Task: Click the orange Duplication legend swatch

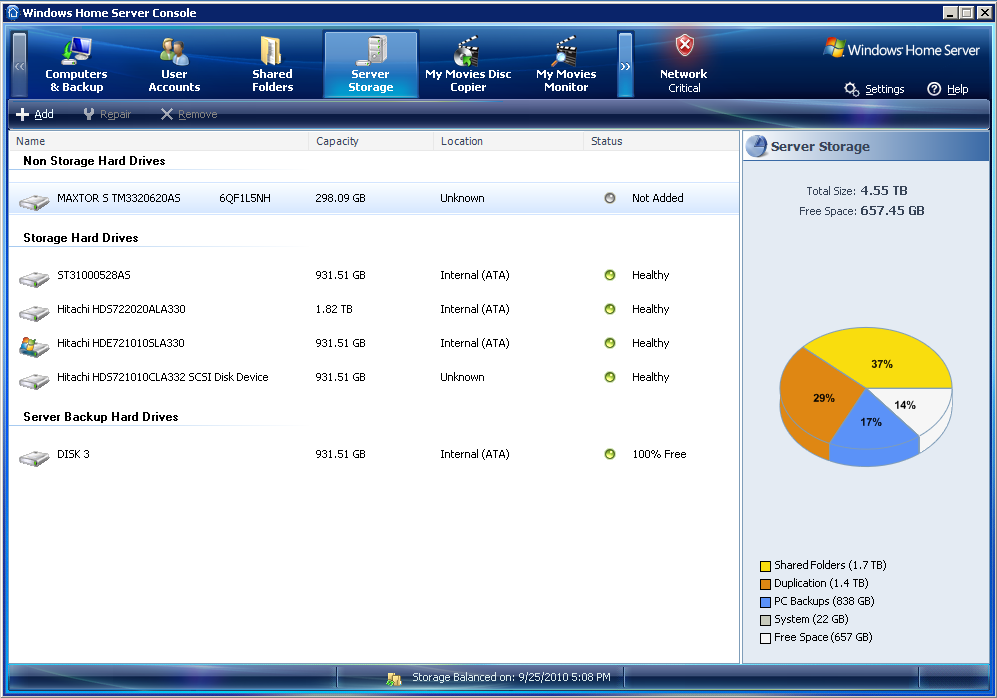Action: coord(766,584)
